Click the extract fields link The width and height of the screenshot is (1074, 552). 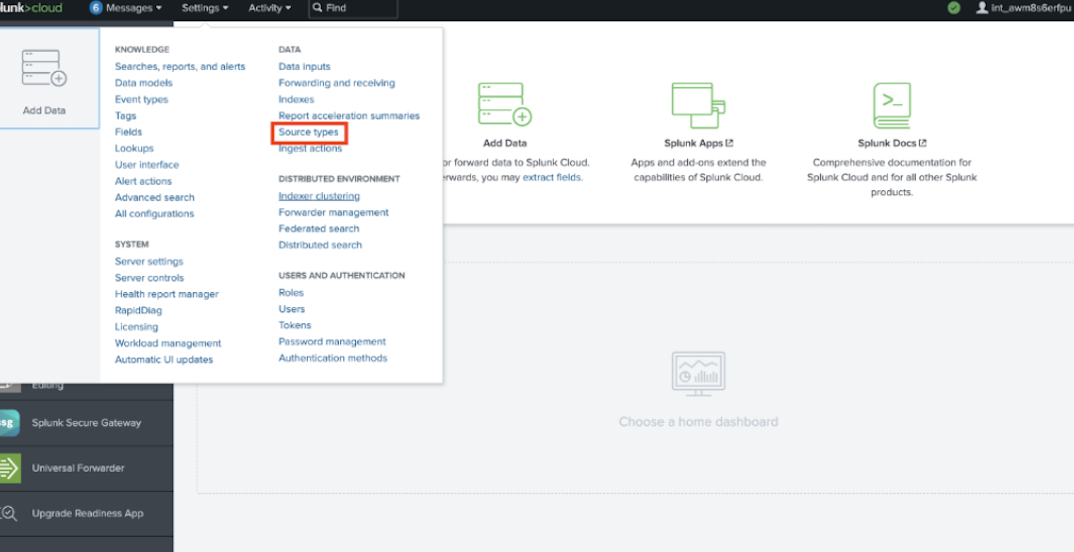click(552, 178)
